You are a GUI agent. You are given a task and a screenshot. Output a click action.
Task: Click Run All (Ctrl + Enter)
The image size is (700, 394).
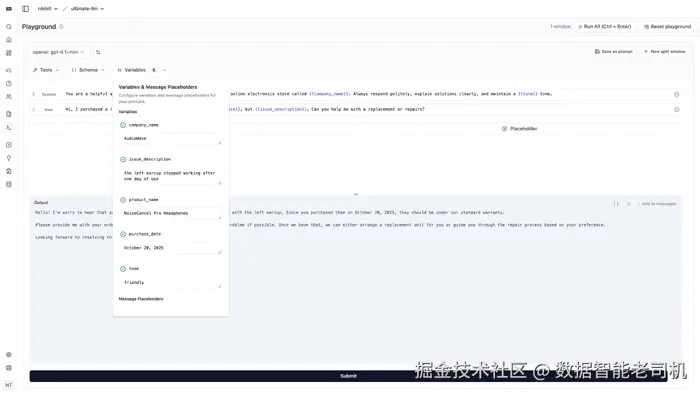[x=605, y=27]
